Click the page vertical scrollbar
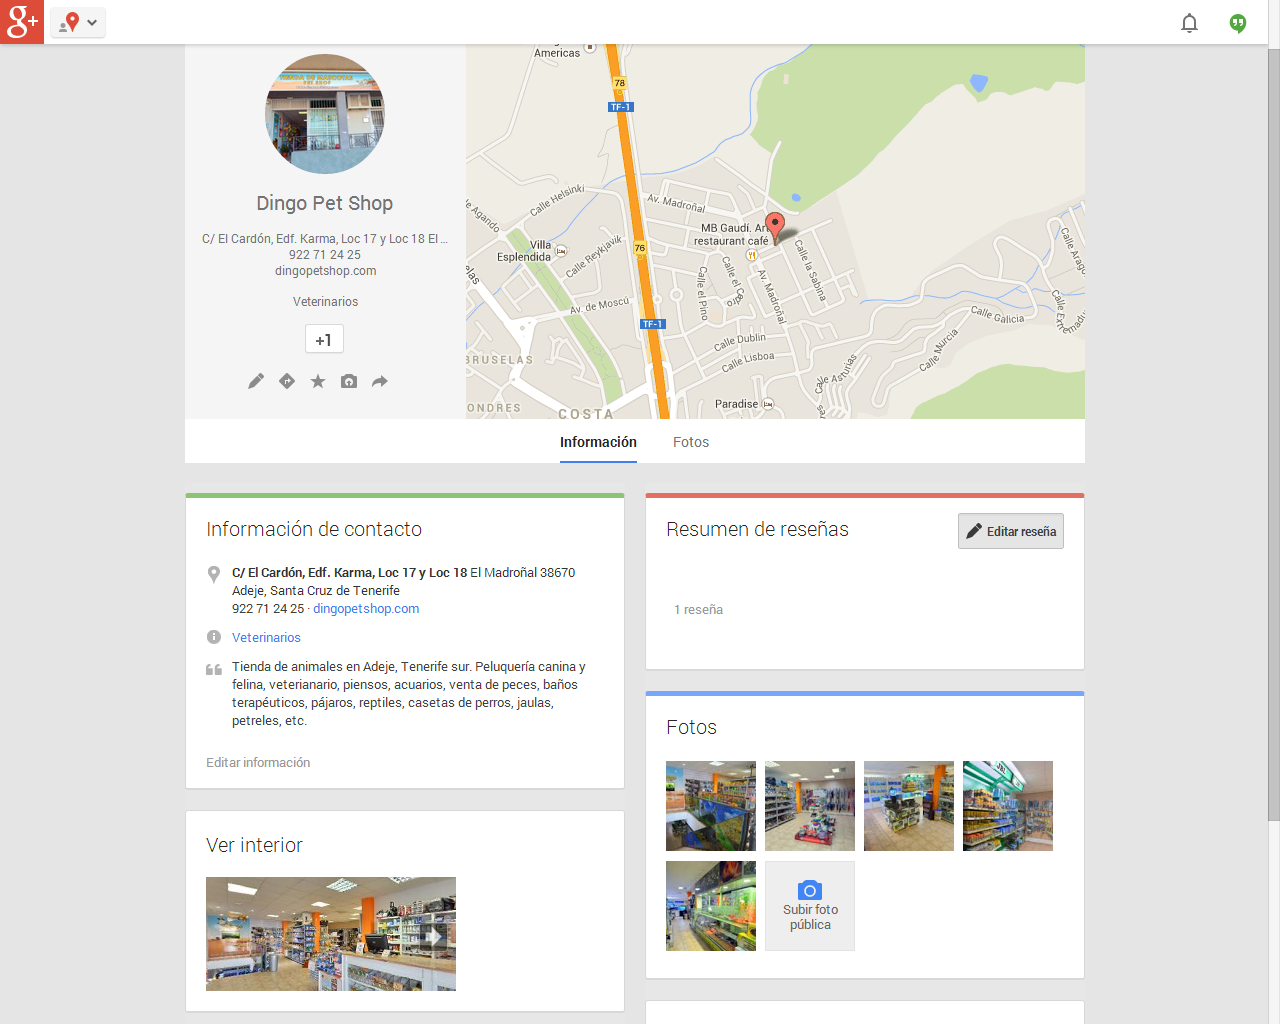Image resolution: width=1280 pixels, height=1024 pixels. (1273, 430)
